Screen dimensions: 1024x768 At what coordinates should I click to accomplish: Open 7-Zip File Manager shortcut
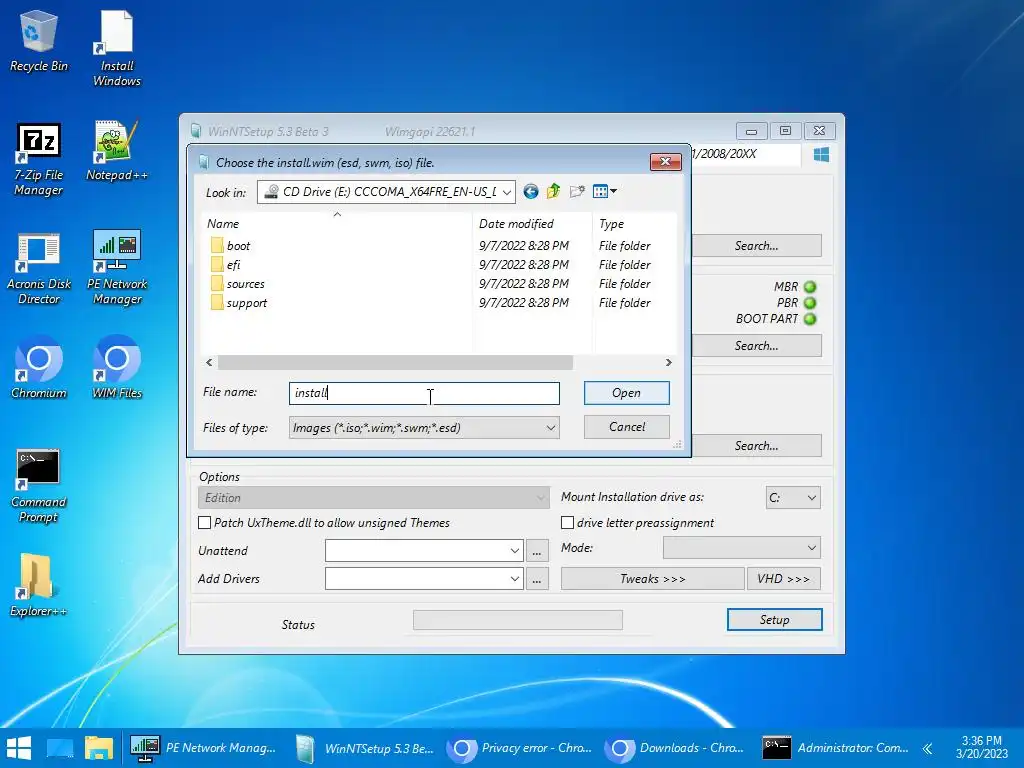click(39, 159)
